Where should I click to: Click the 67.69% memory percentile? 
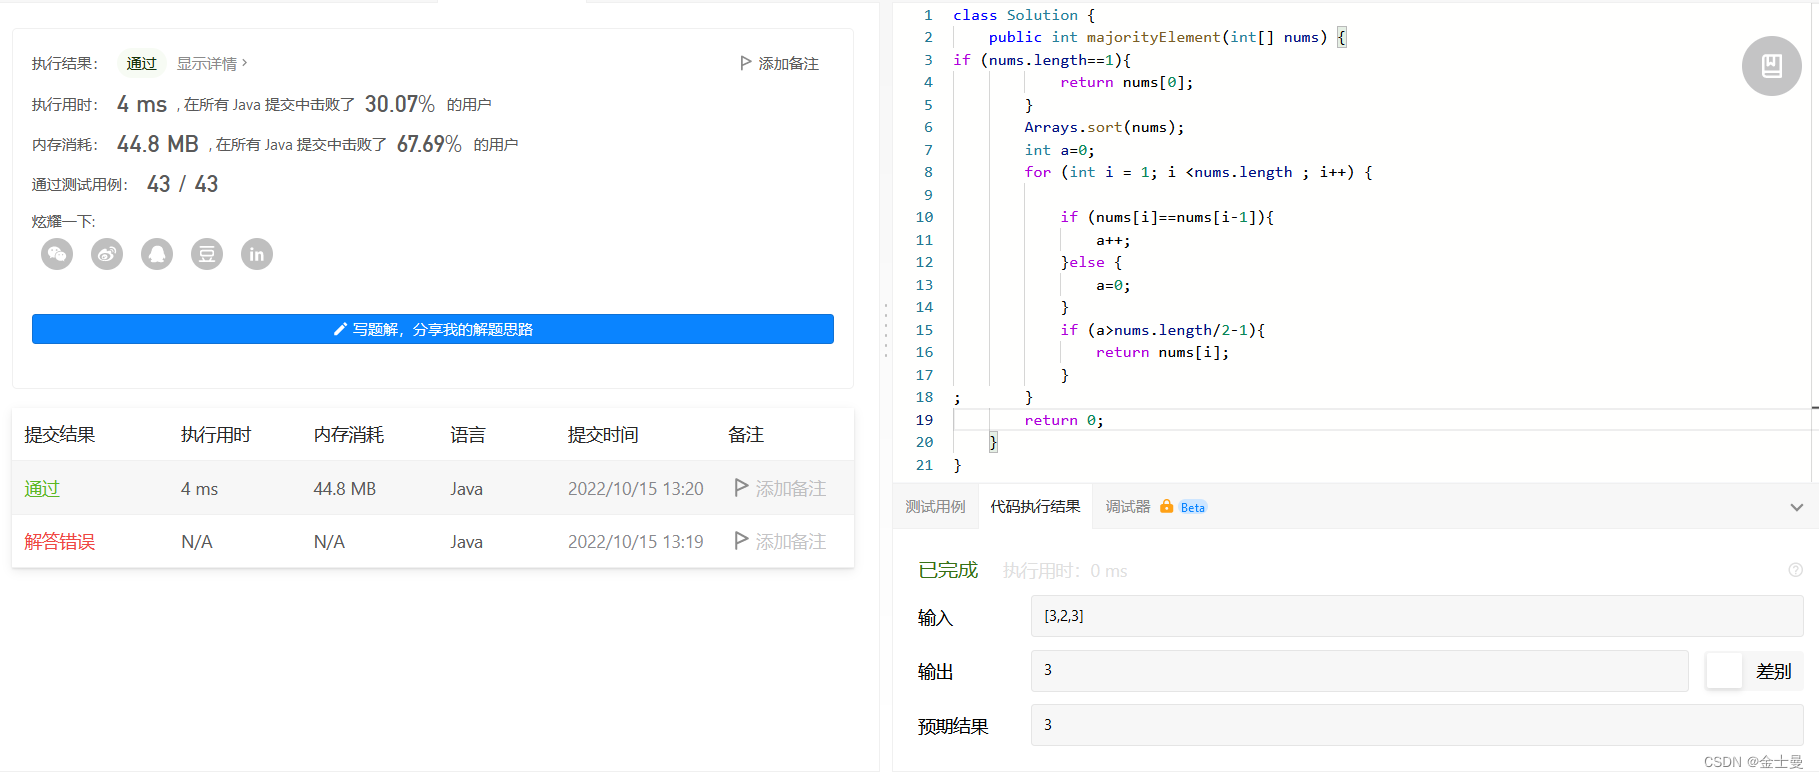[x=429, y=144]
